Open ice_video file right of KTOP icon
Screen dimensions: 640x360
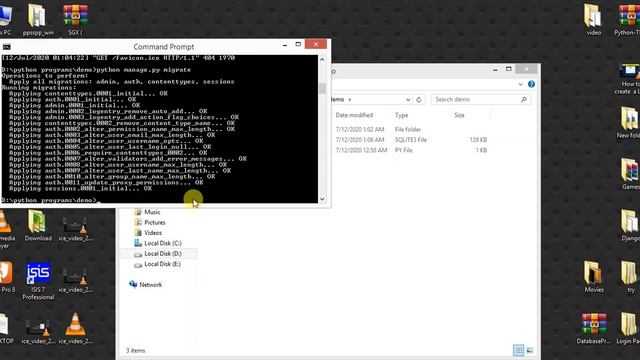[38, 332]
